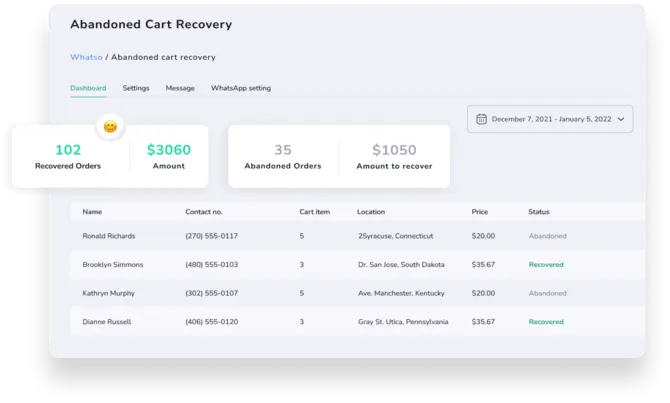Click the Price column header

479,212
